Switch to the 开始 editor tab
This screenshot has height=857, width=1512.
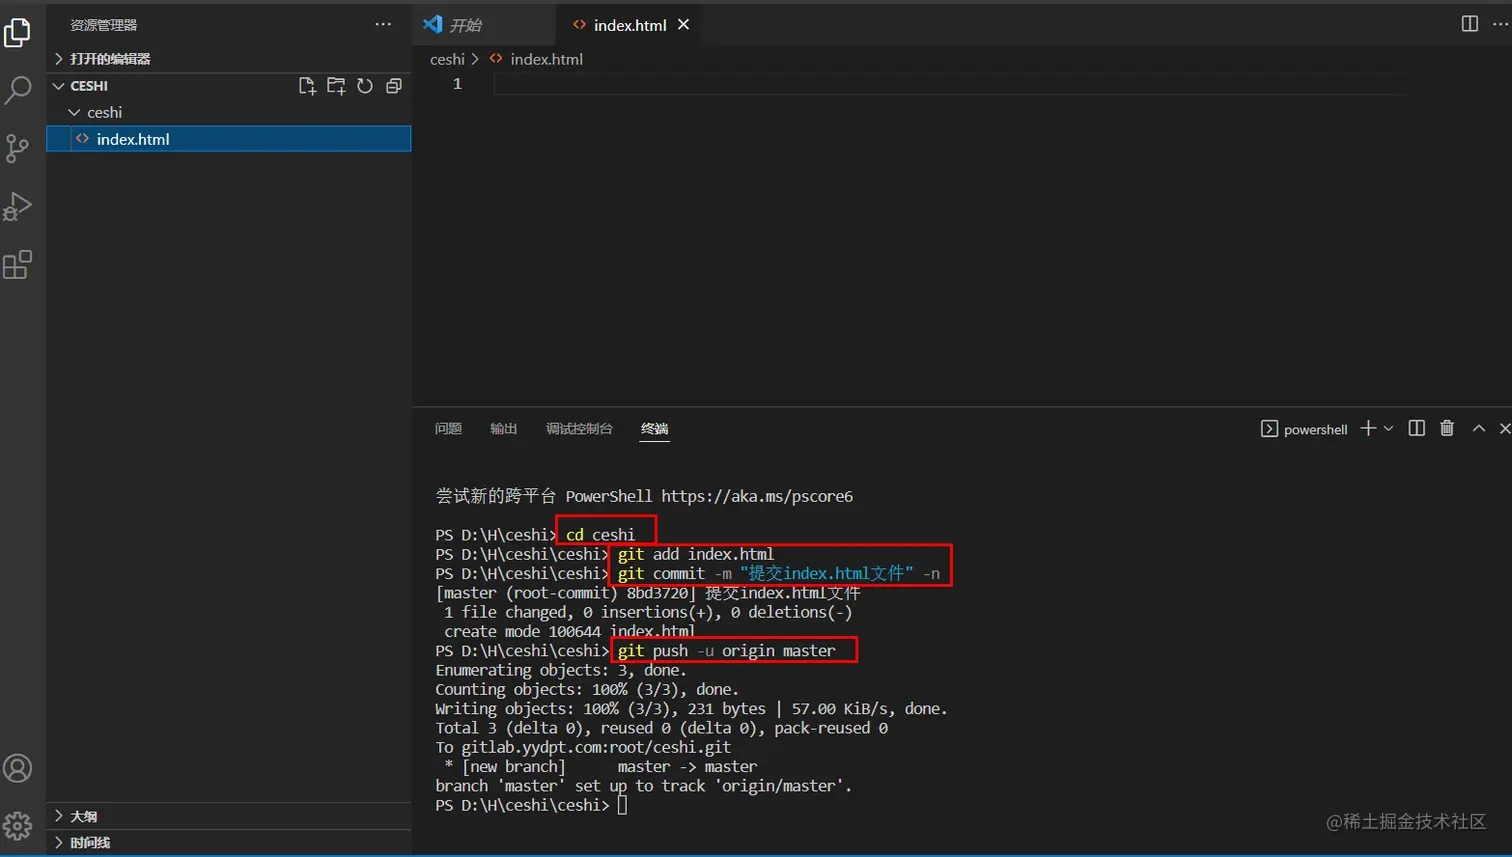click(484, 25)
